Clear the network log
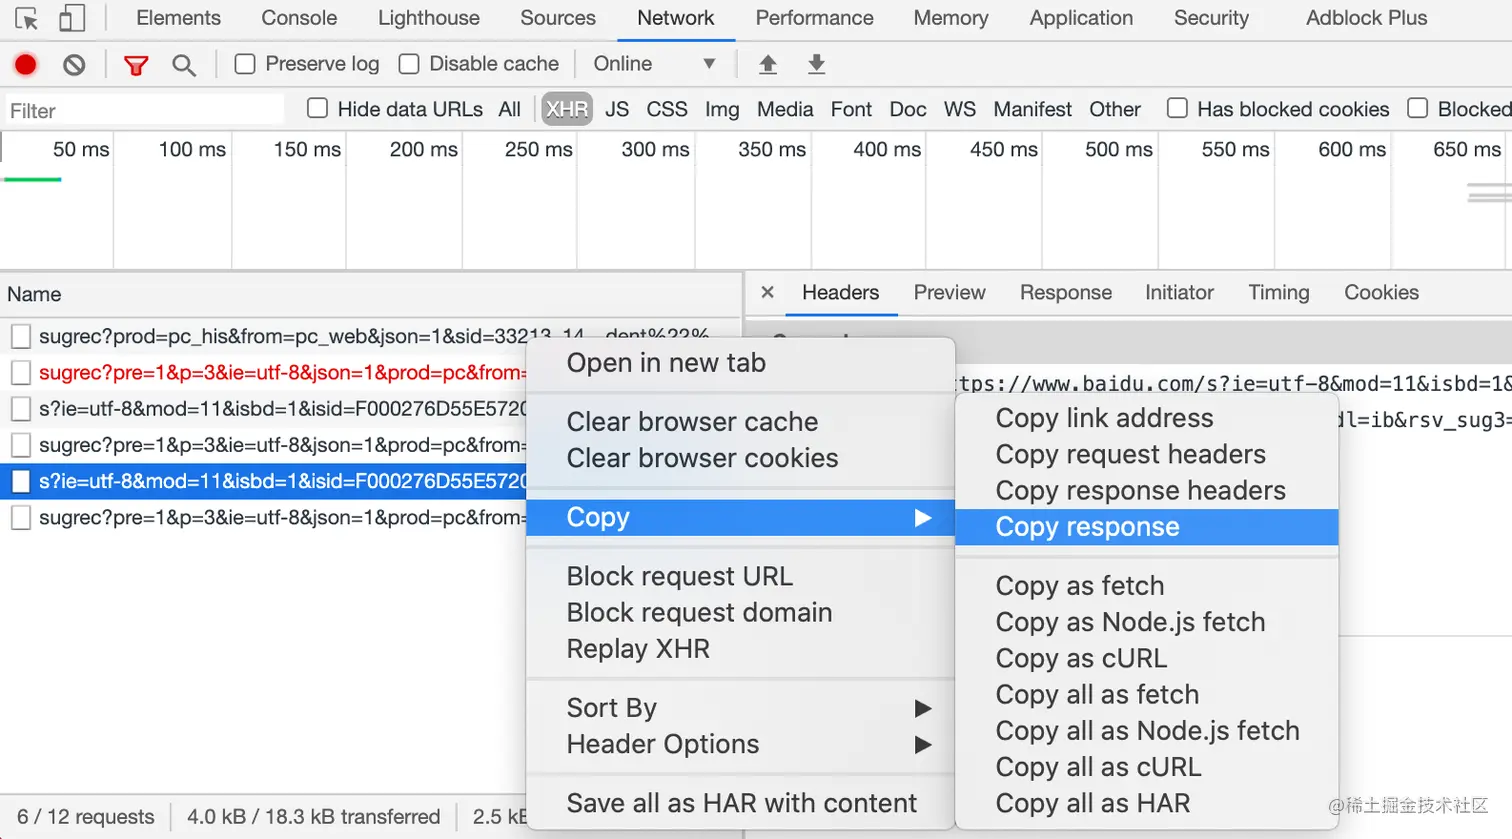Viewport: 1512px width, 839px height. pos(74,65)
